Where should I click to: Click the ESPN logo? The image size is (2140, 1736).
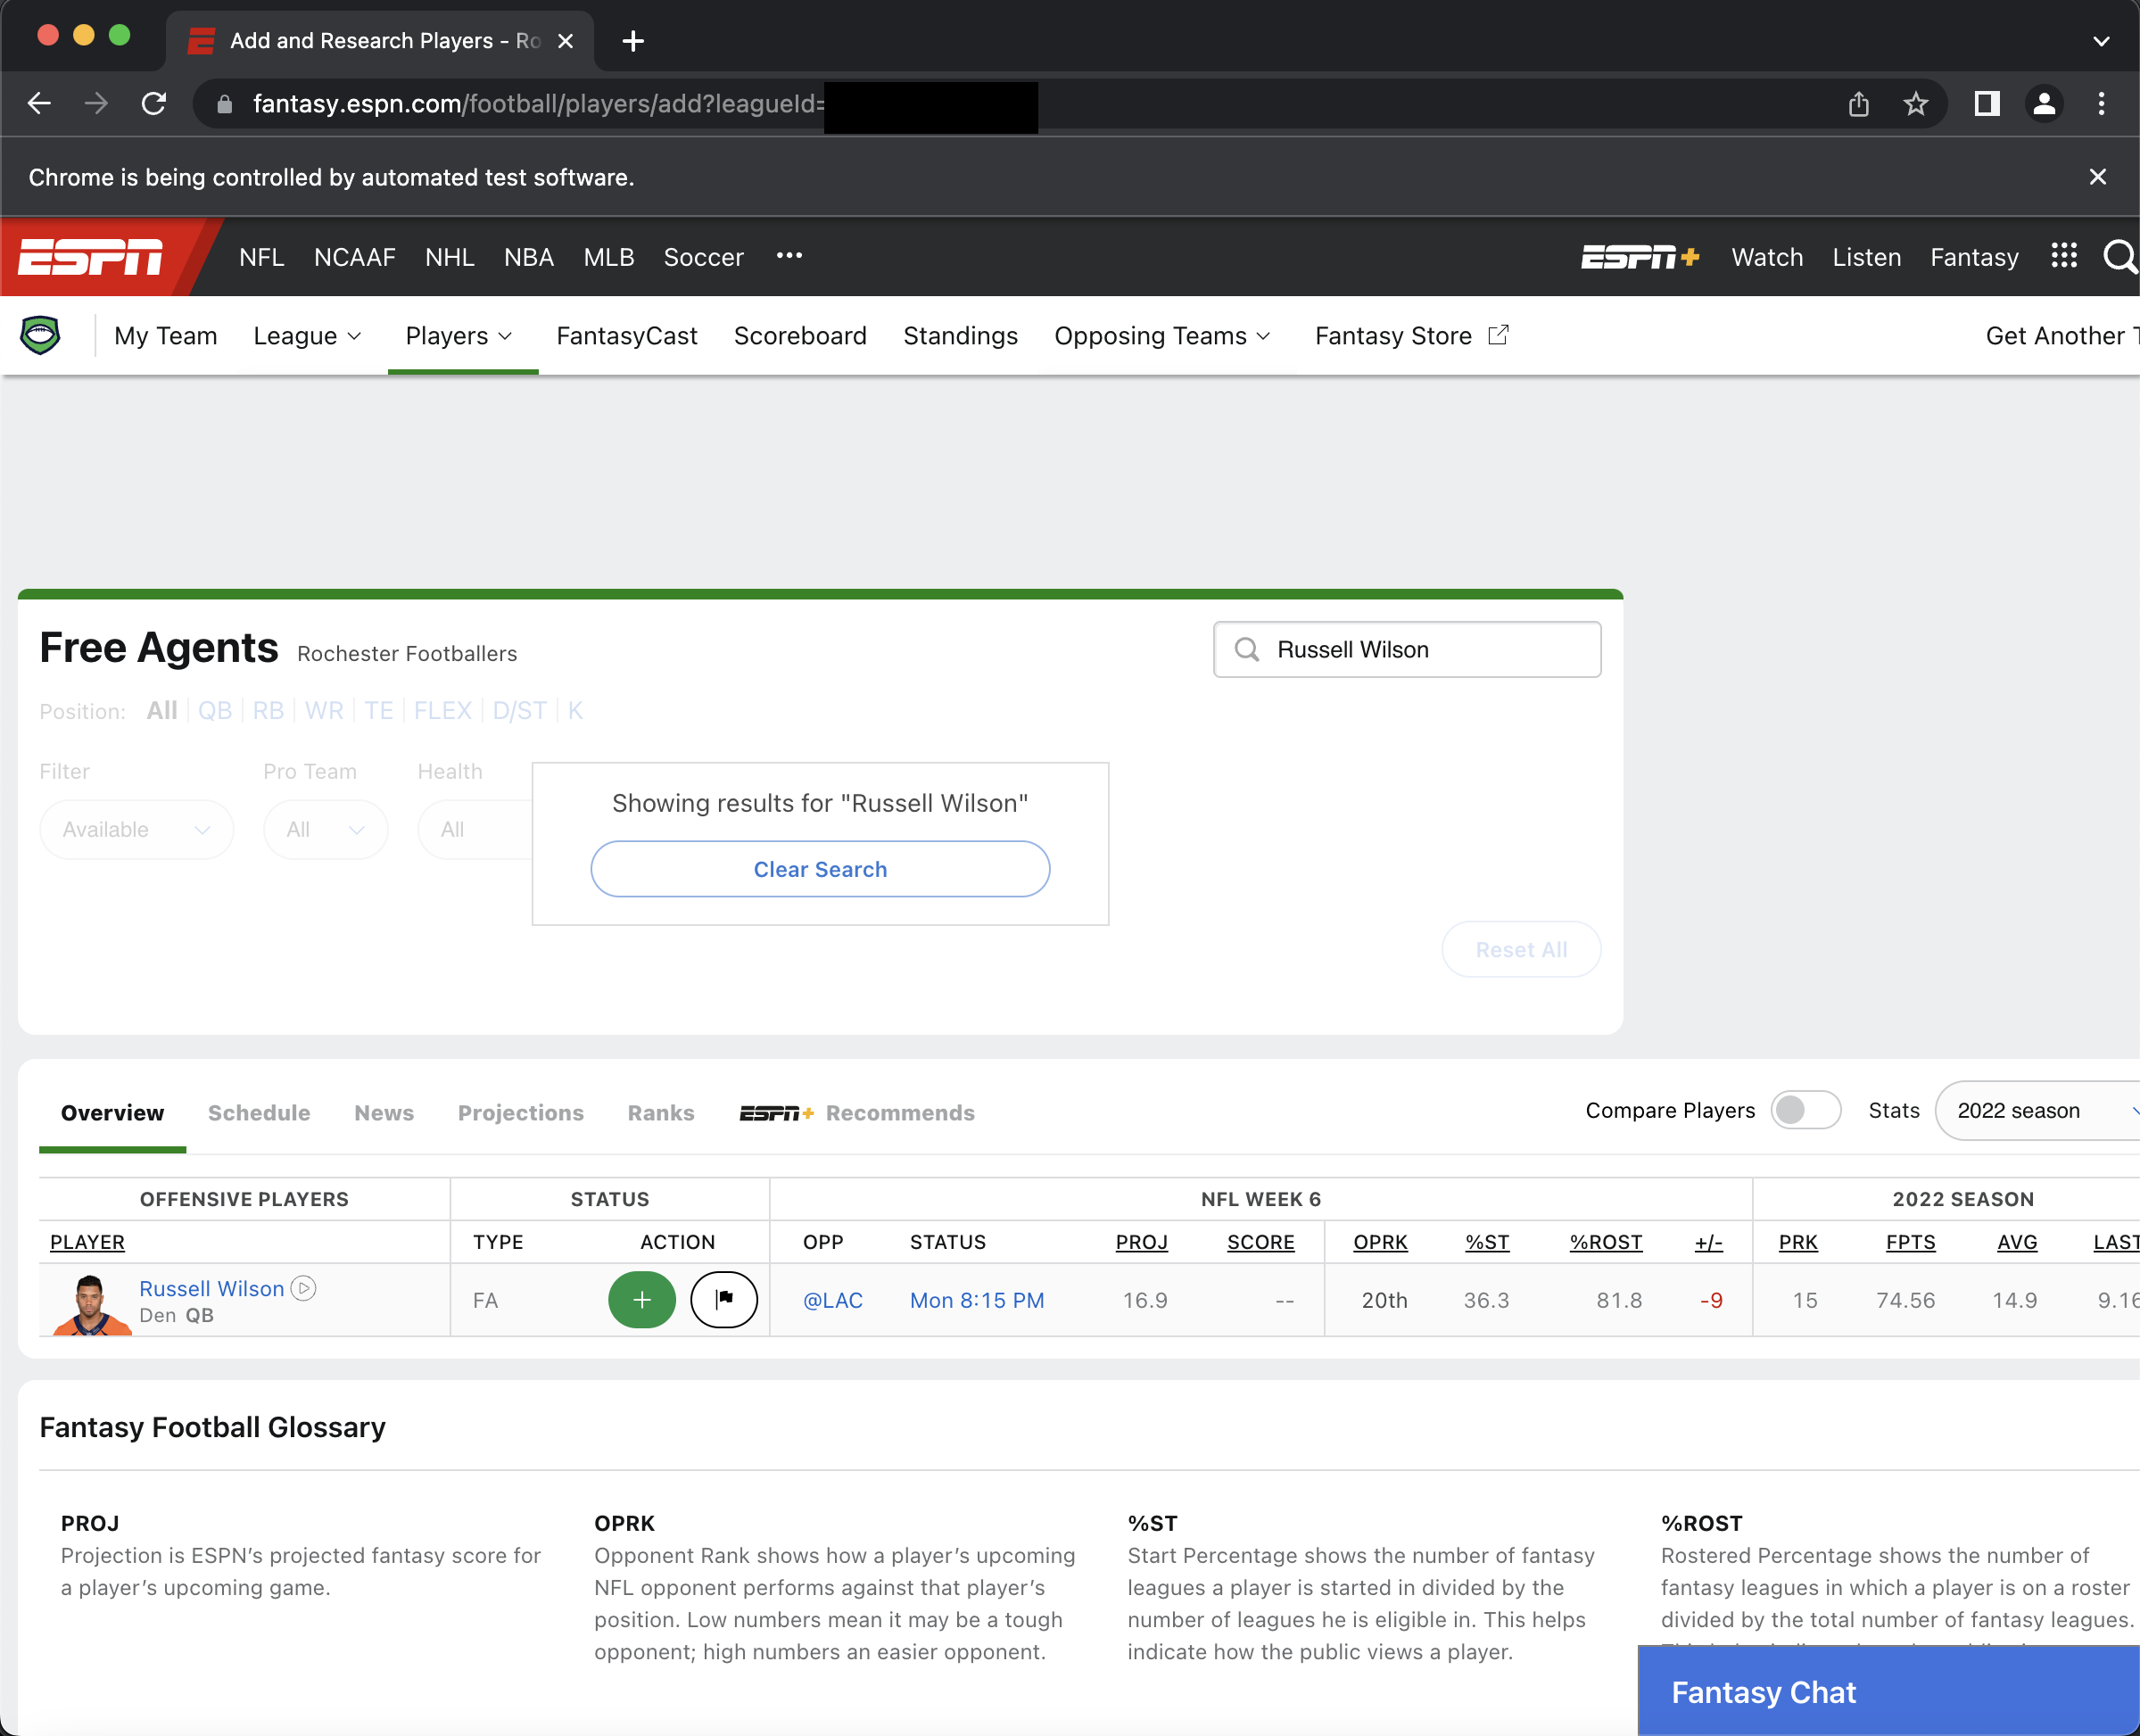(x=91, y=257)
